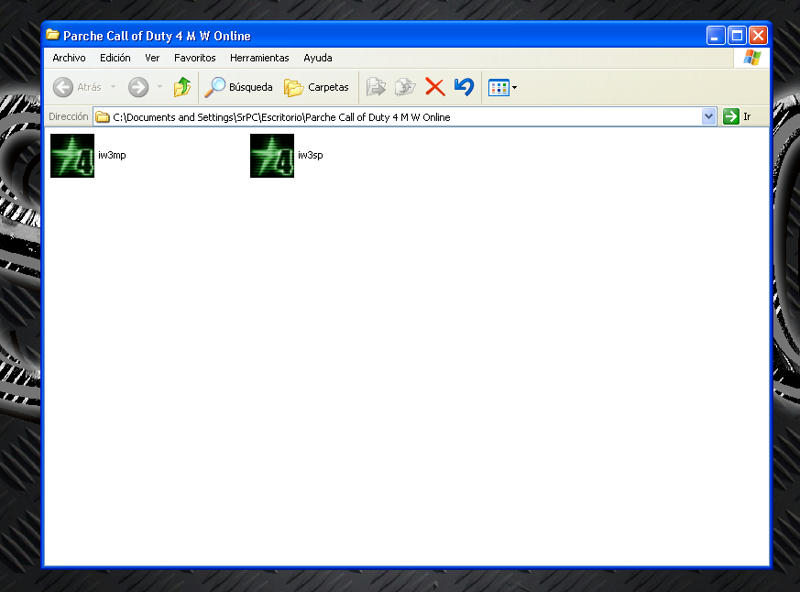The image size is (800, 592).
Task: Click the folder icon in the title bar
Action: (53, 35)
